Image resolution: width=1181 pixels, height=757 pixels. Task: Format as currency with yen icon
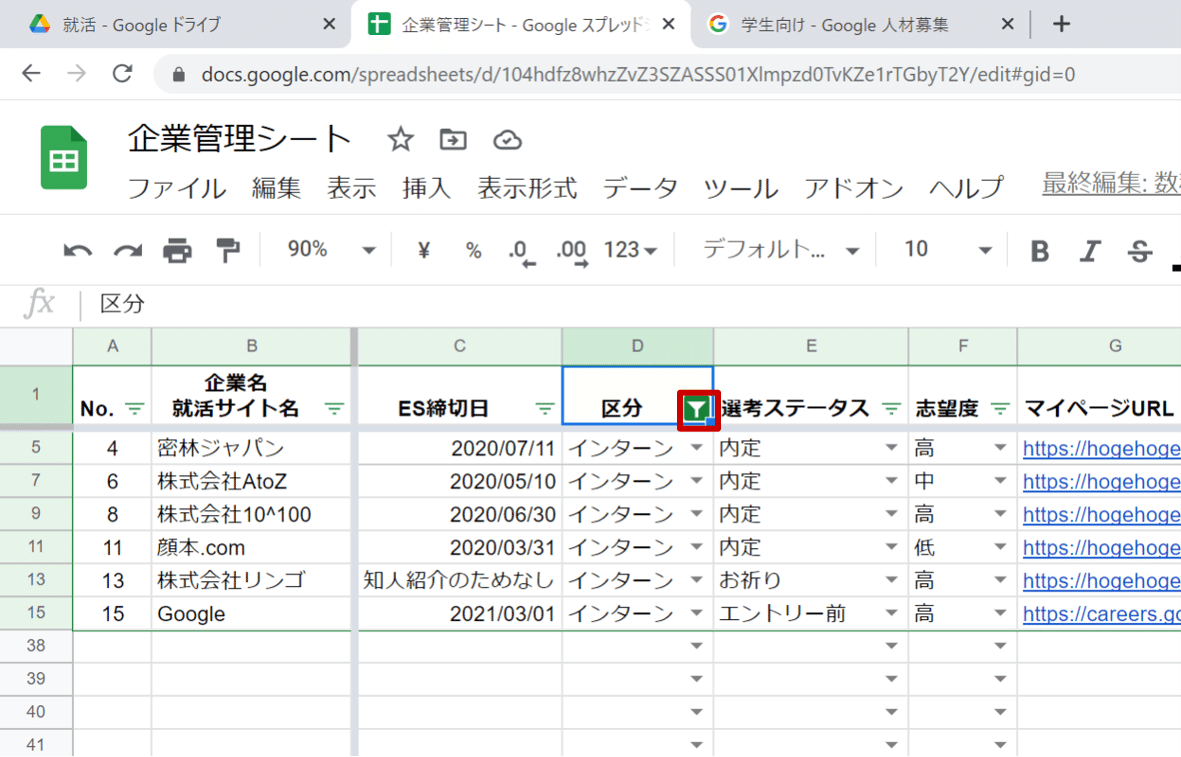[423, 250]
